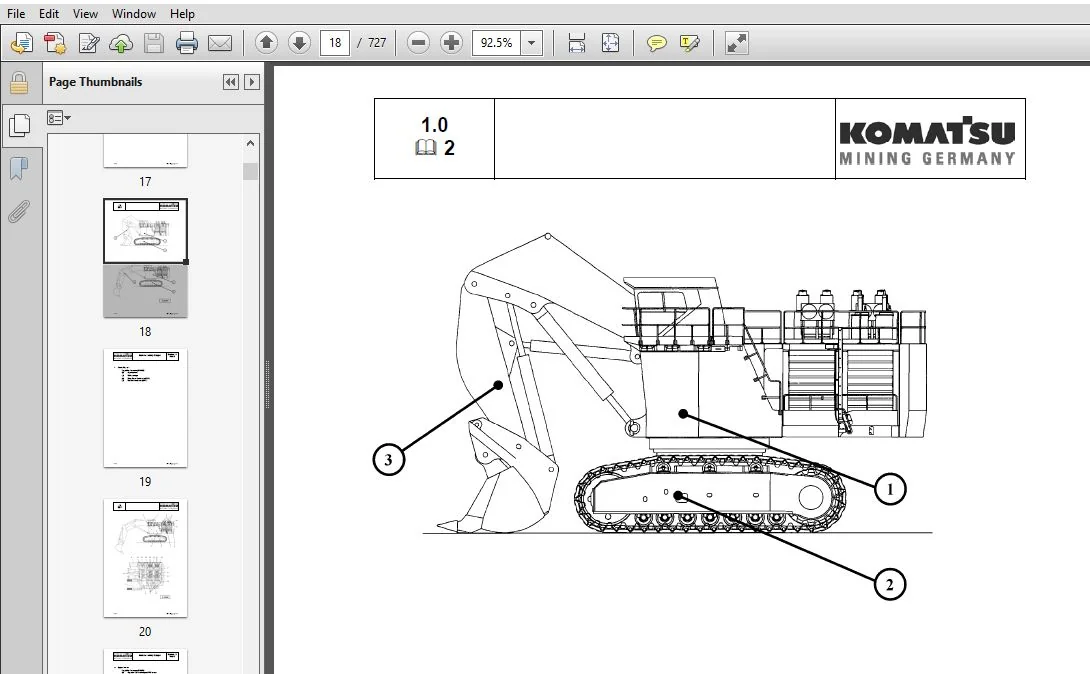Select page 18 thumbnail

145,258
